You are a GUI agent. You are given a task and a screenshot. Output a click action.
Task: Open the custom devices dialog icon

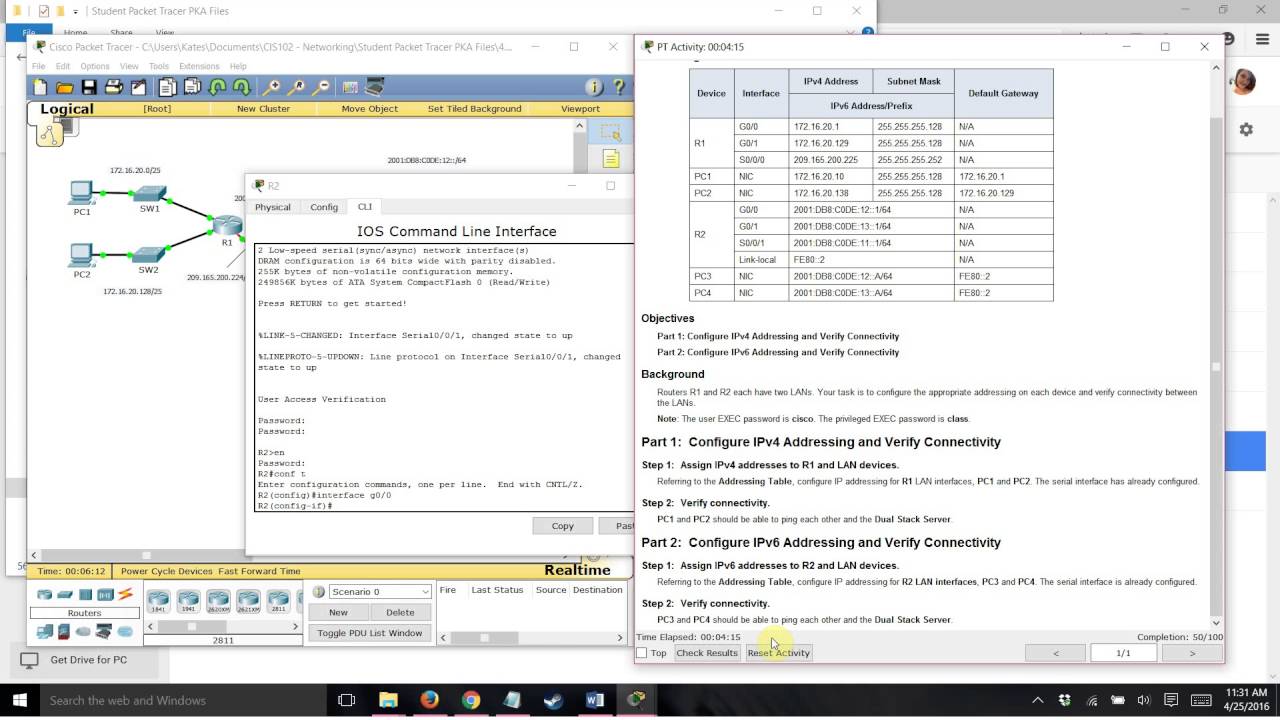(374, 87)
